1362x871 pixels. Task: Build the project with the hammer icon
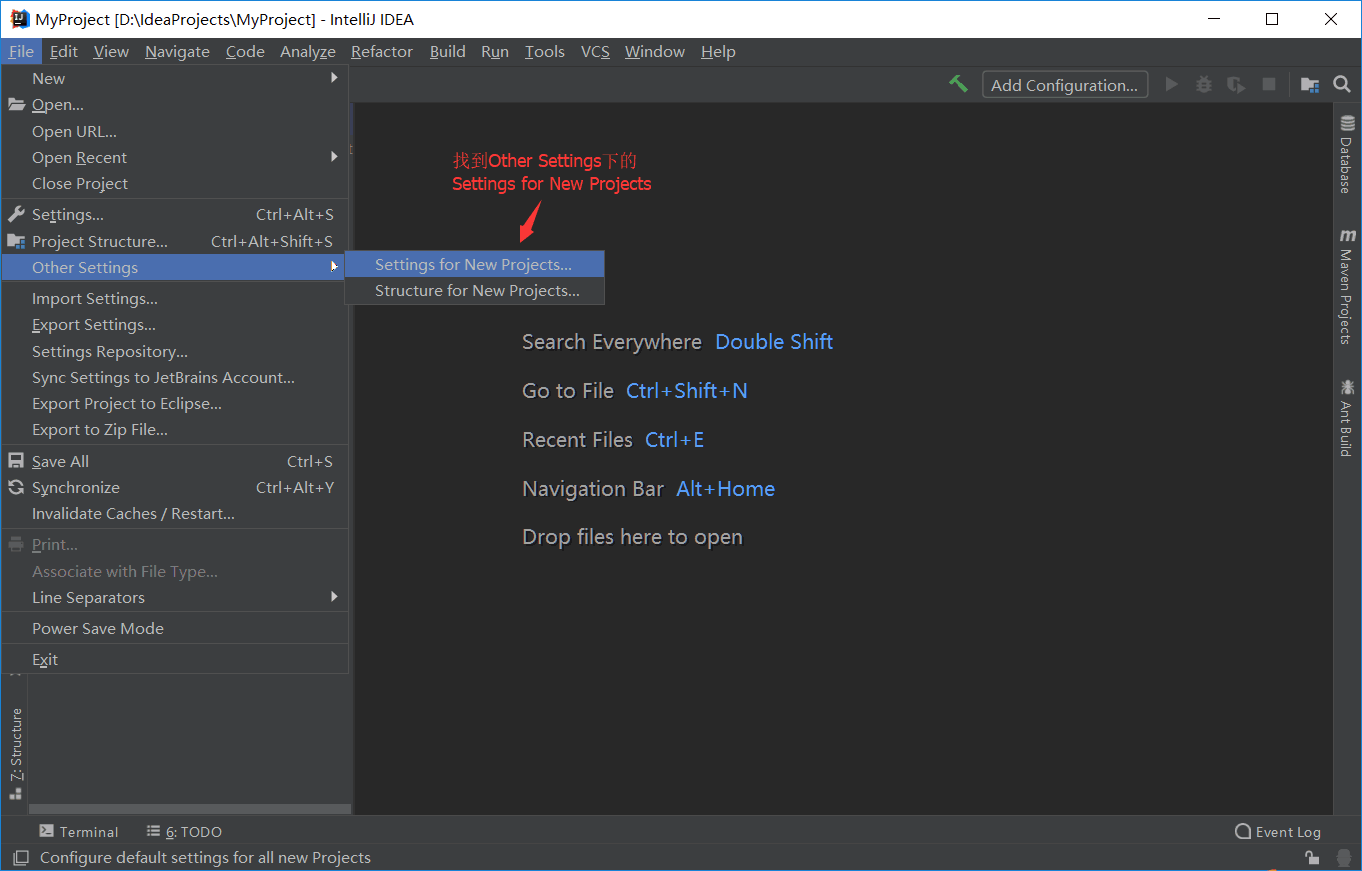point(958,84)
